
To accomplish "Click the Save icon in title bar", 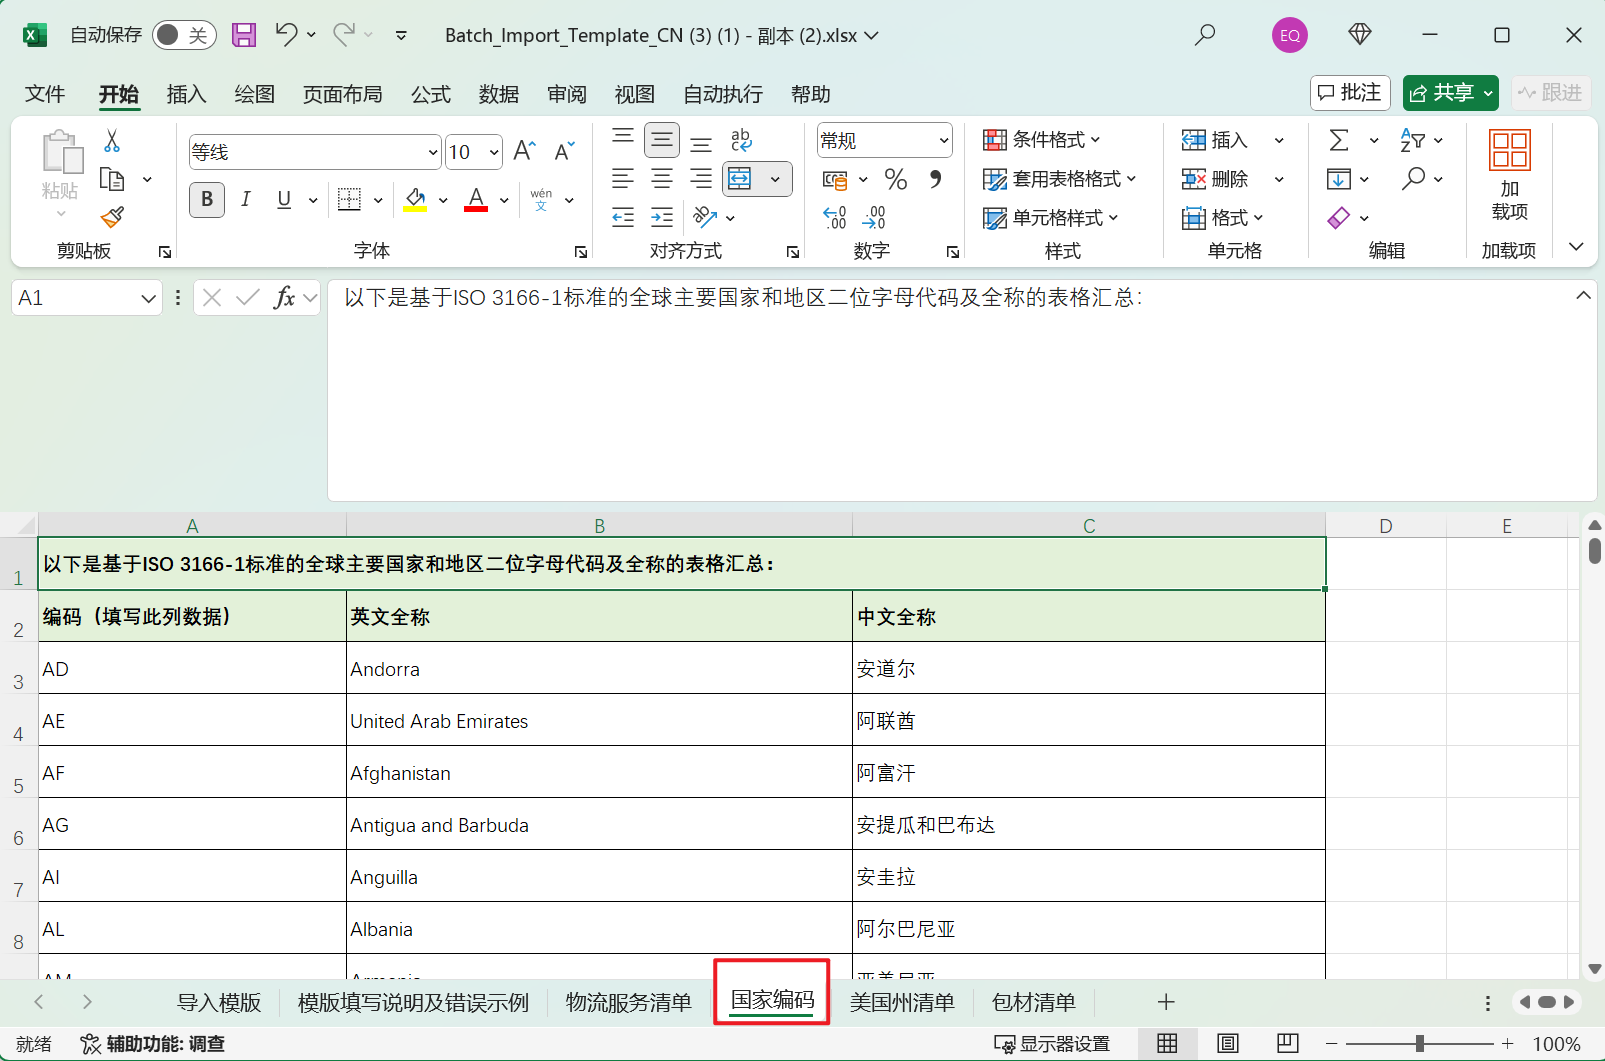I will pyautogui.click(x=244, y=35).
